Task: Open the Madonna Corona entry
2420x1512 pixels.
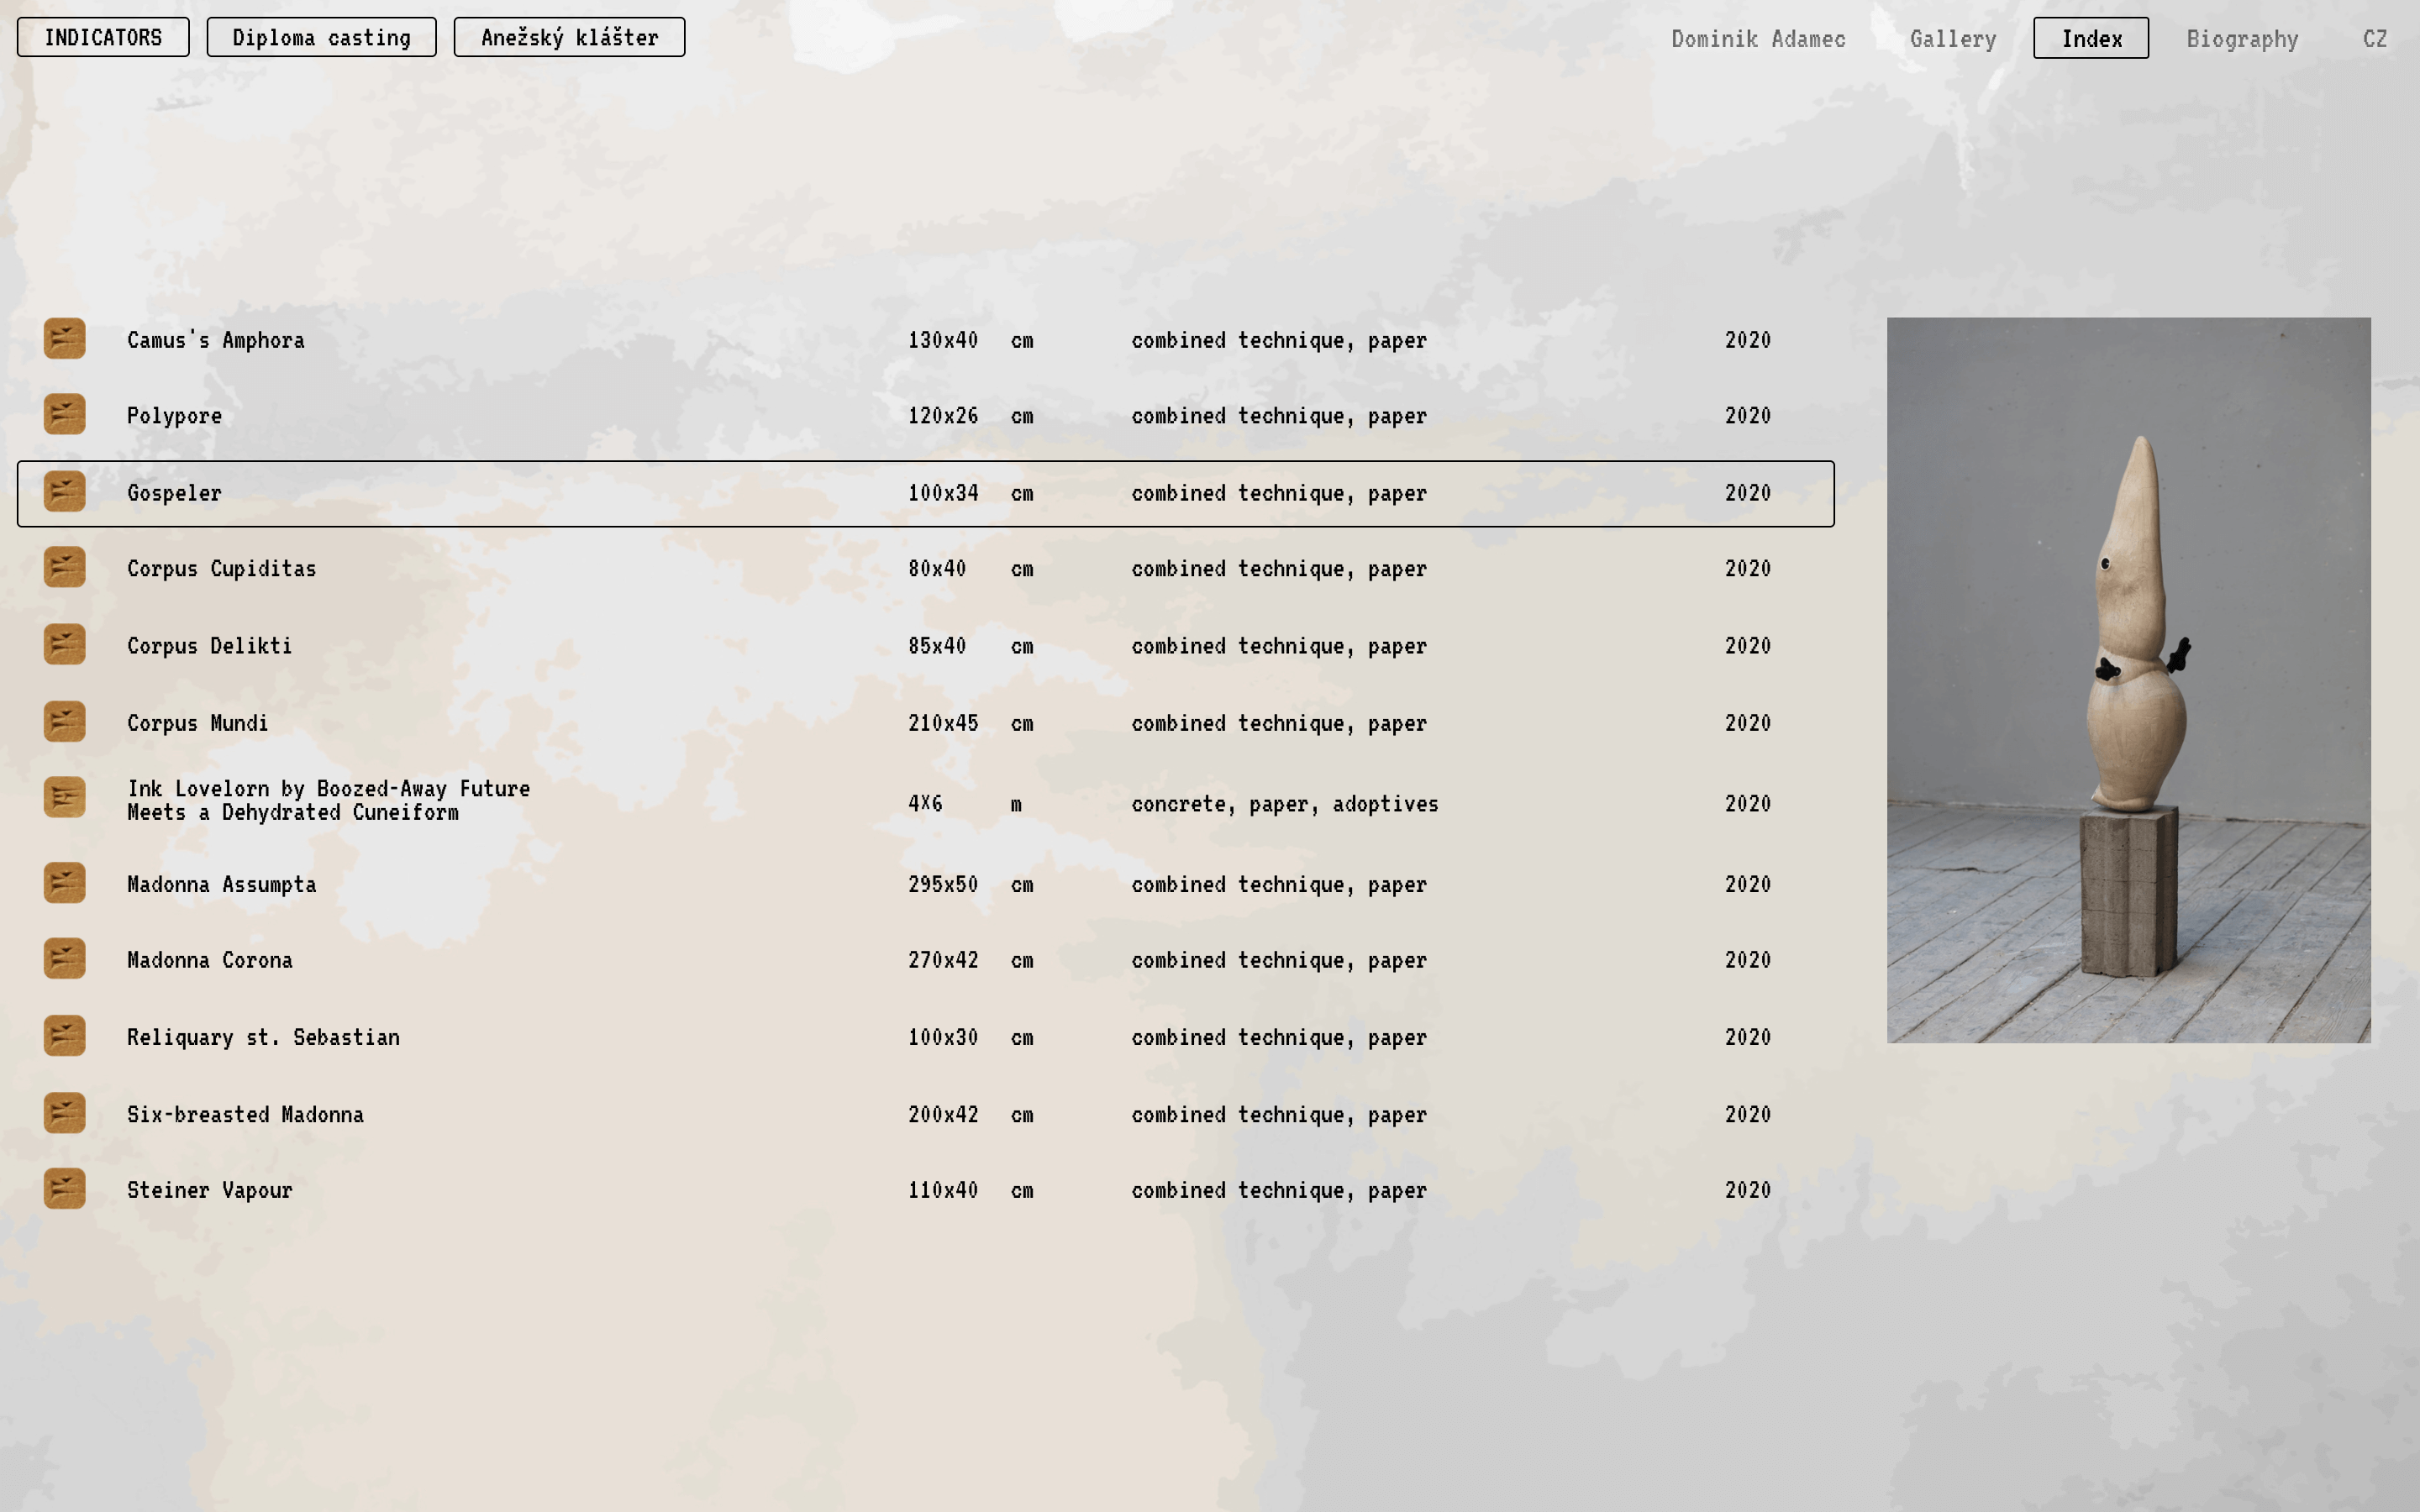Action: [x=210, y=960]
